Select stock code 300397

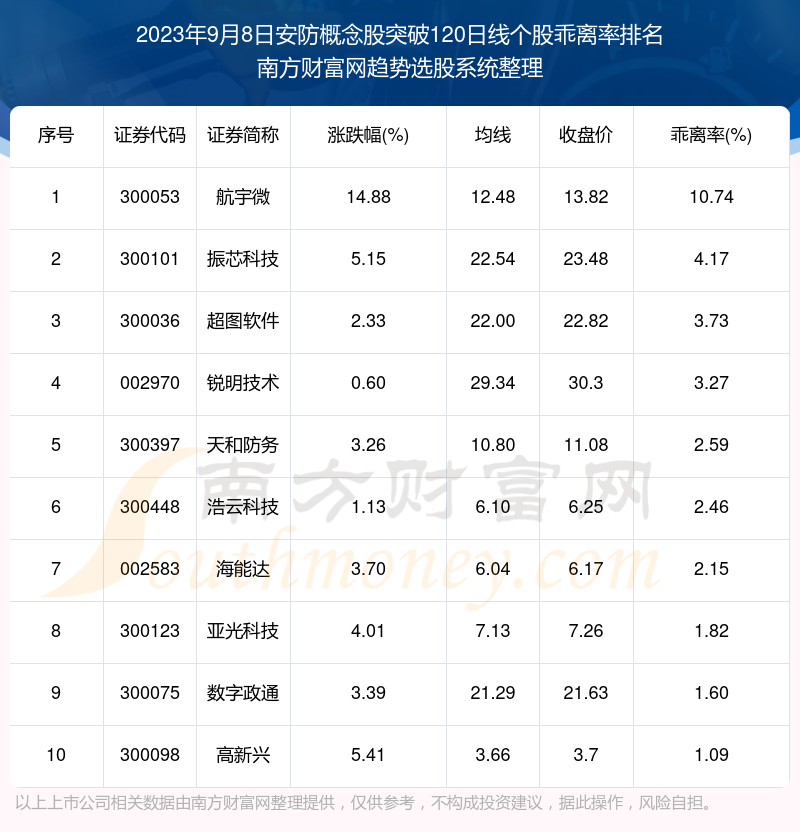(x=150, y=445)
